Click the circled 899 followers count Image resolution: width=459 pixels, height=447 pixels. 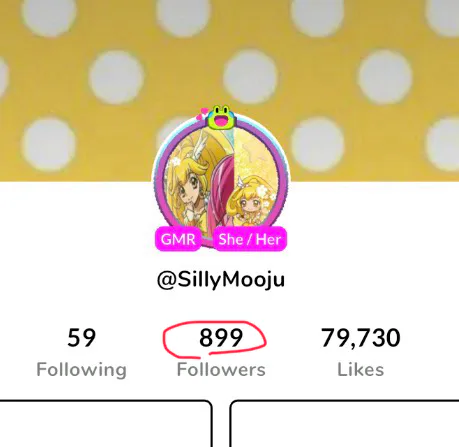tap(221, 338)
